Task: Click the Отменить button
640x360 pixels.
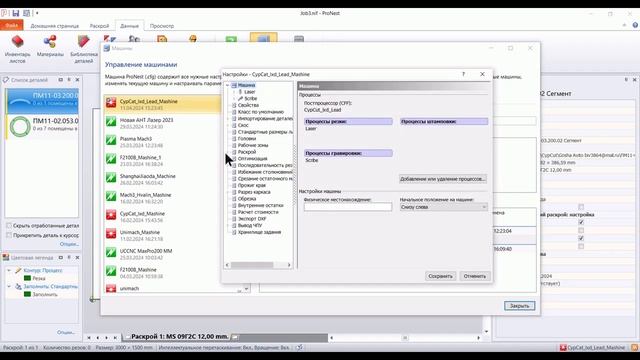Action: tap(475, 276)
